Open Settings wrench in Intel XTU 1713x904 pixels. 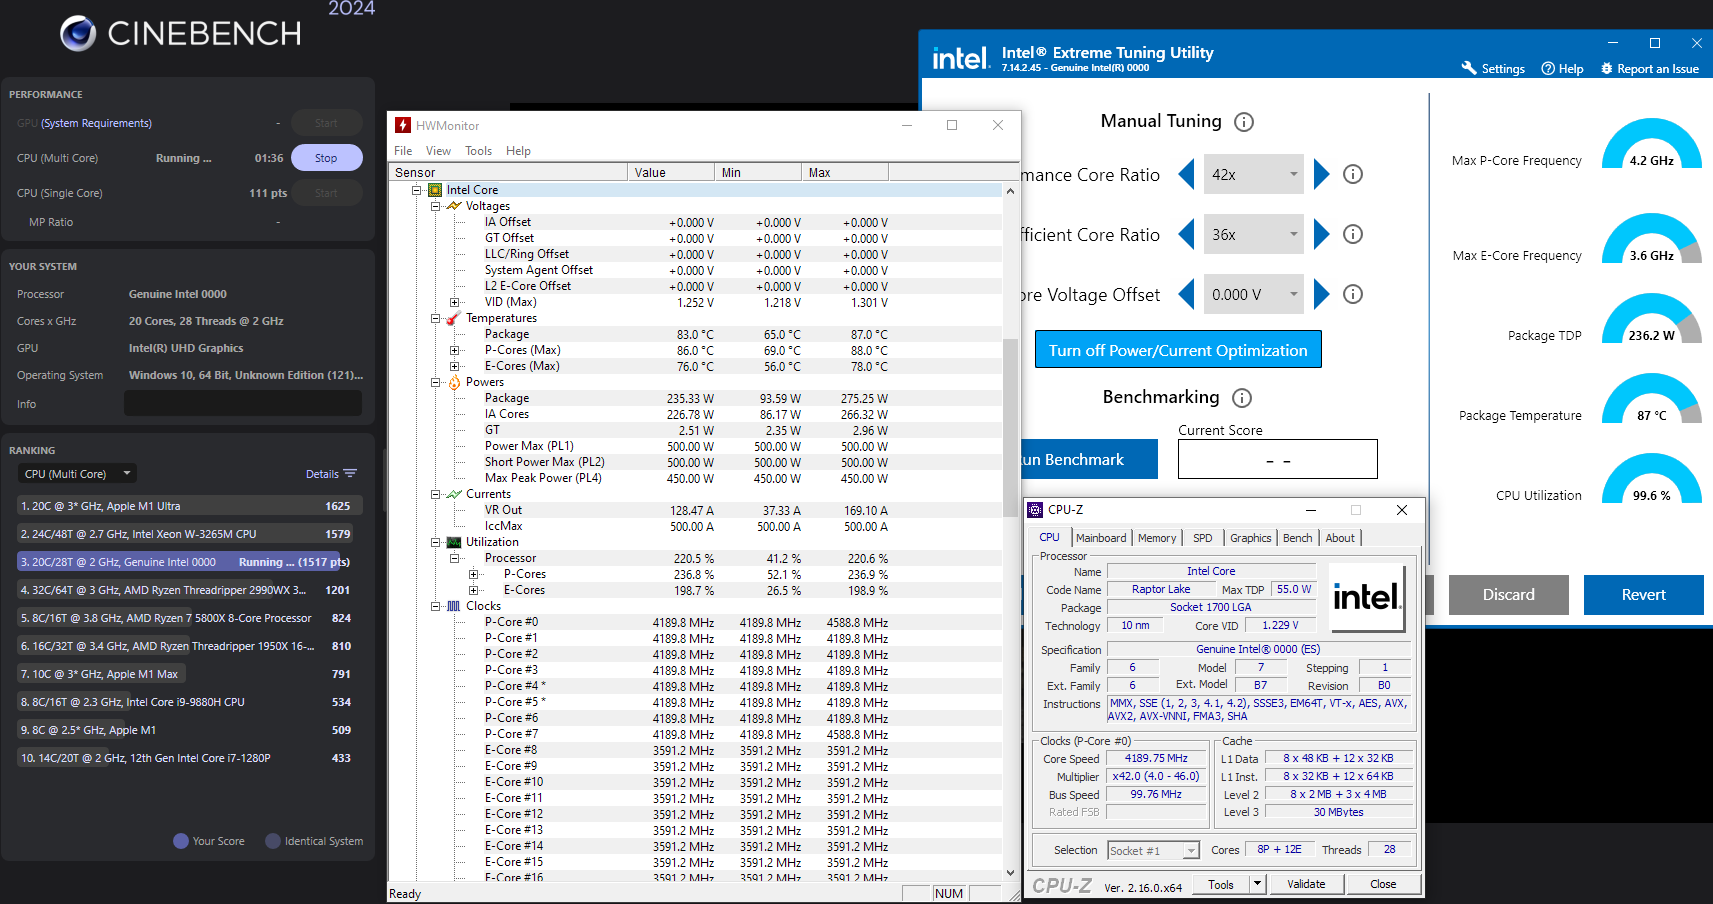[x=1469, y=68]
